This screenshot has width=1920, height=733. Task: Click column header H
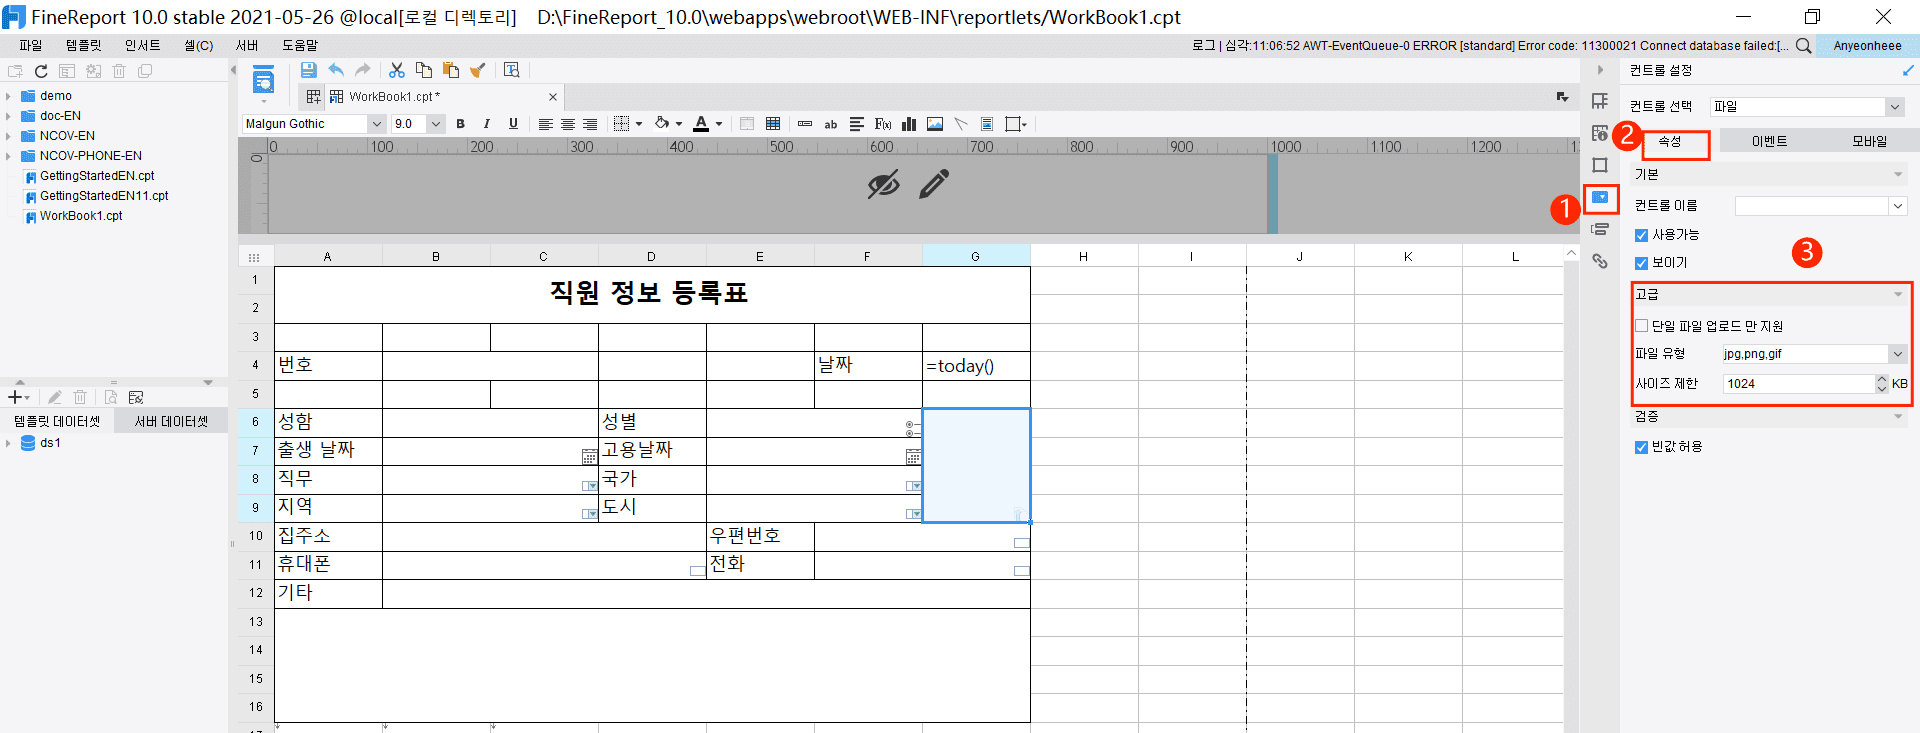(1084, 257)
